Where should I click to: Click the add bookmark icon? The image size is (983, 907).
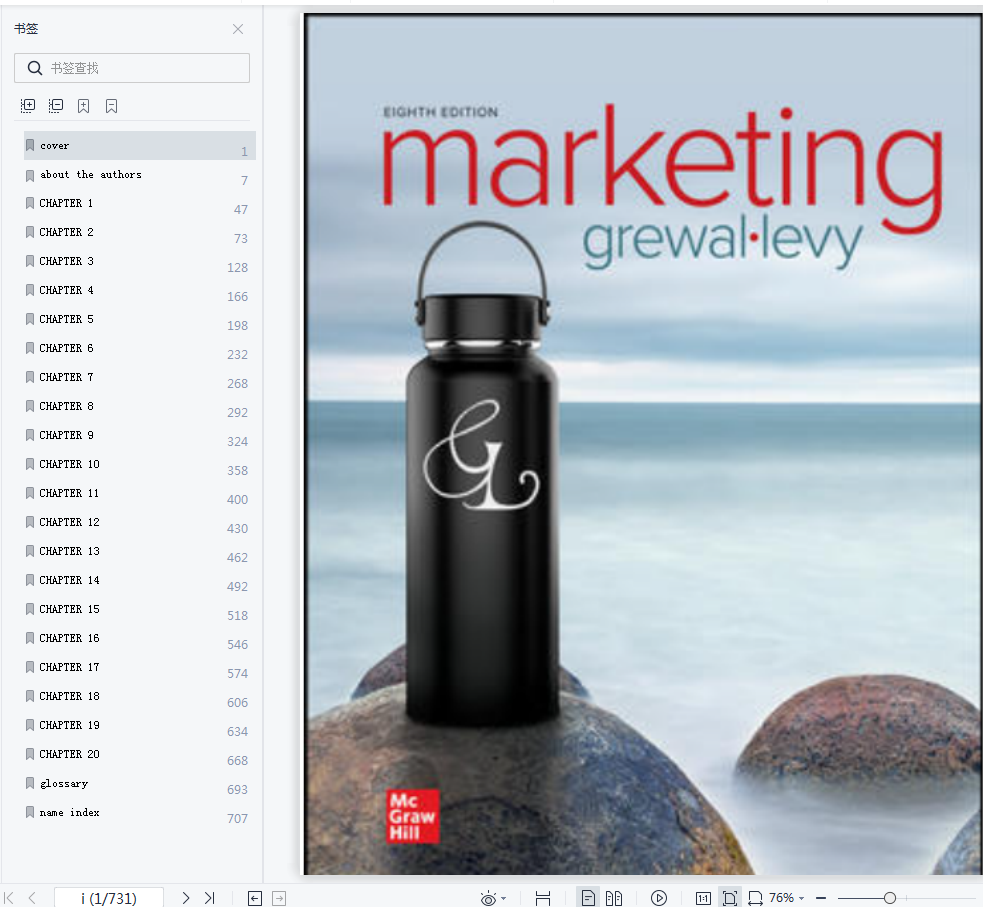coord(83,106)
